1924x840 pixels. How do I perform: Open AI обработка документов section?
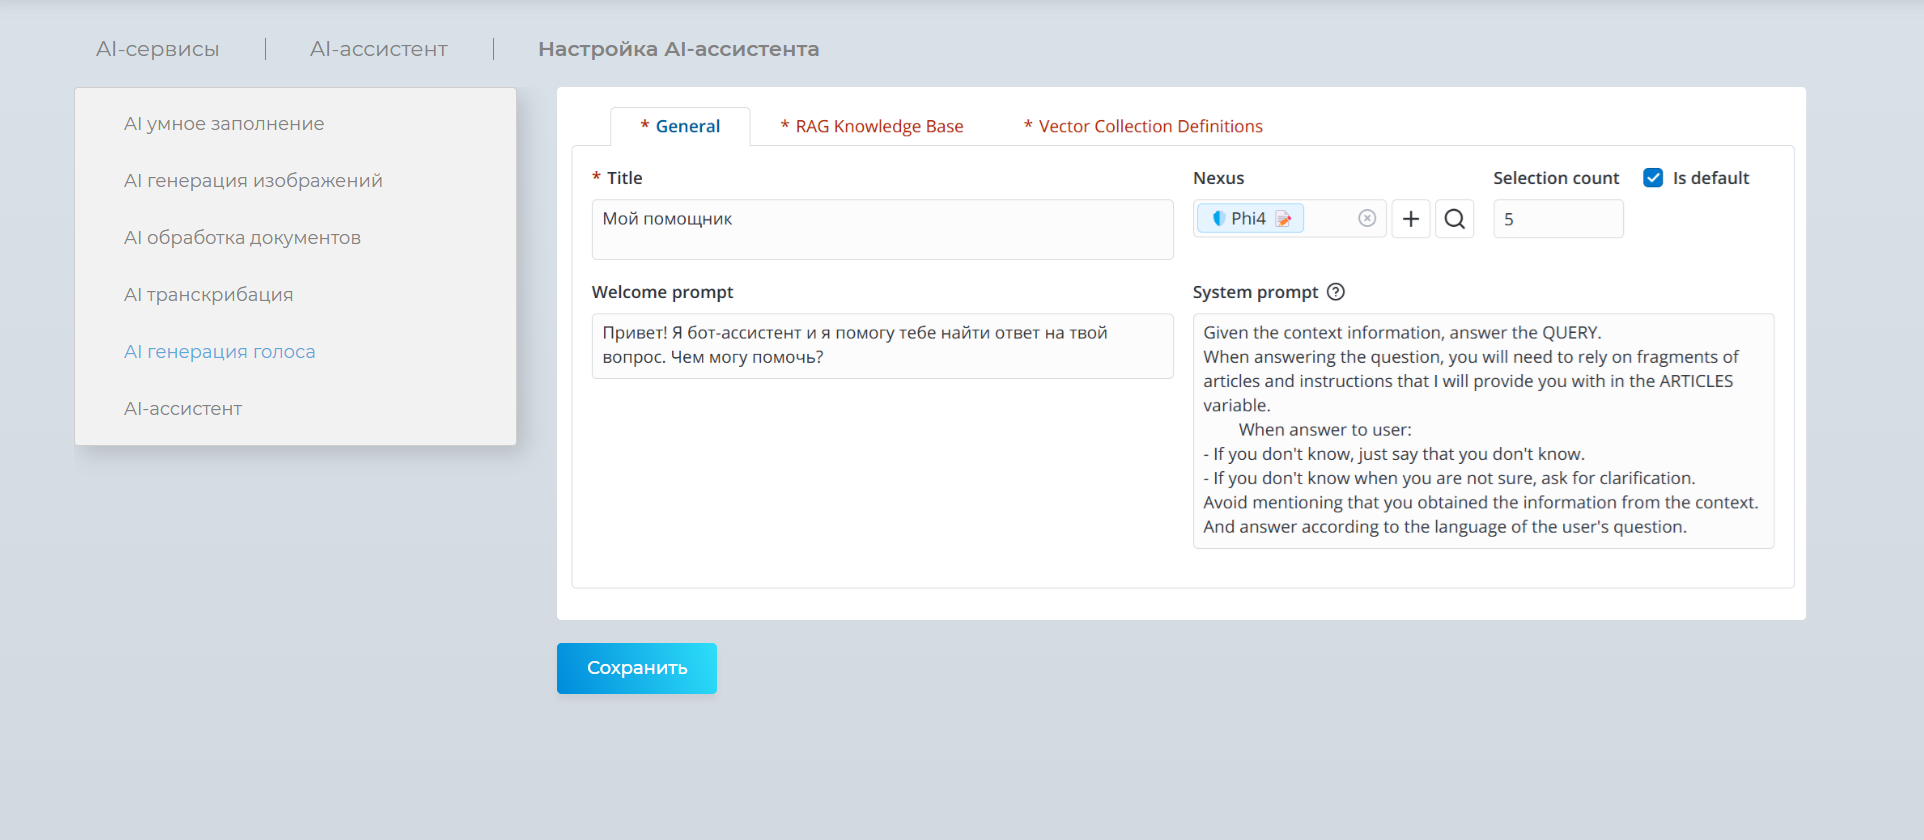242,238
